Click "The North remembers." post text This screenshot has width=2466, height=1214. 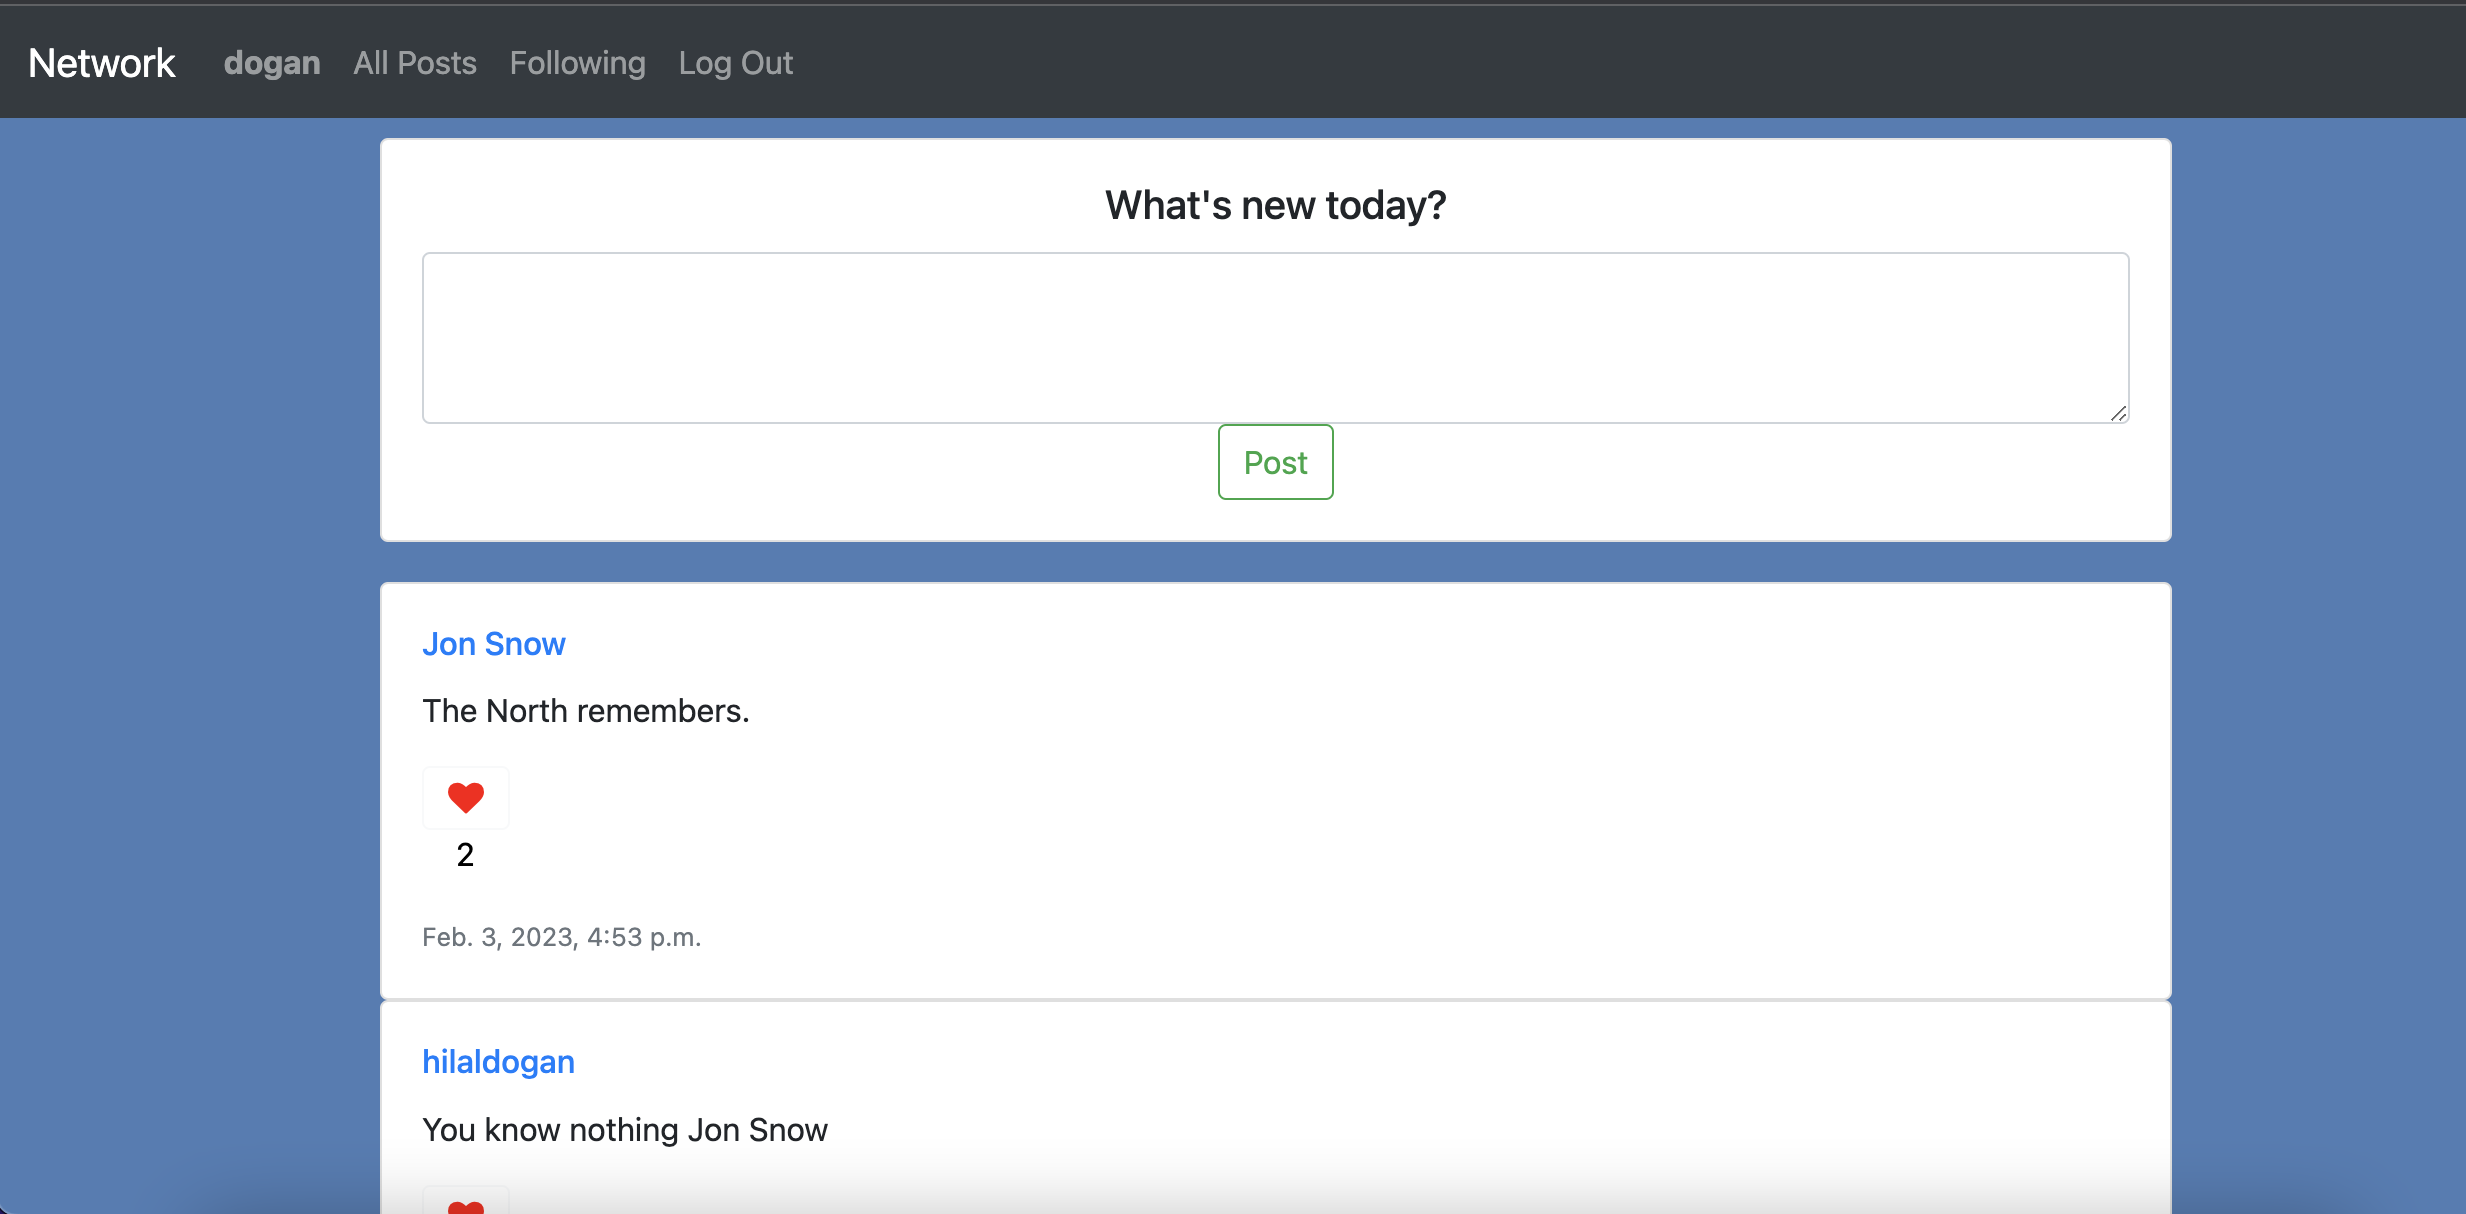[586, 711]
